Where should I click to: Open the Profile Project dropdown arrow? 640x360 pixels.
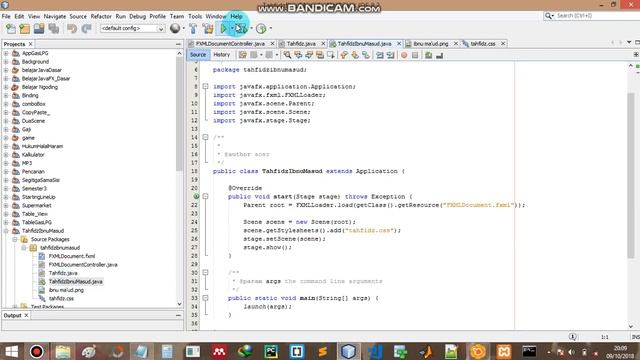tap(271, 29)
